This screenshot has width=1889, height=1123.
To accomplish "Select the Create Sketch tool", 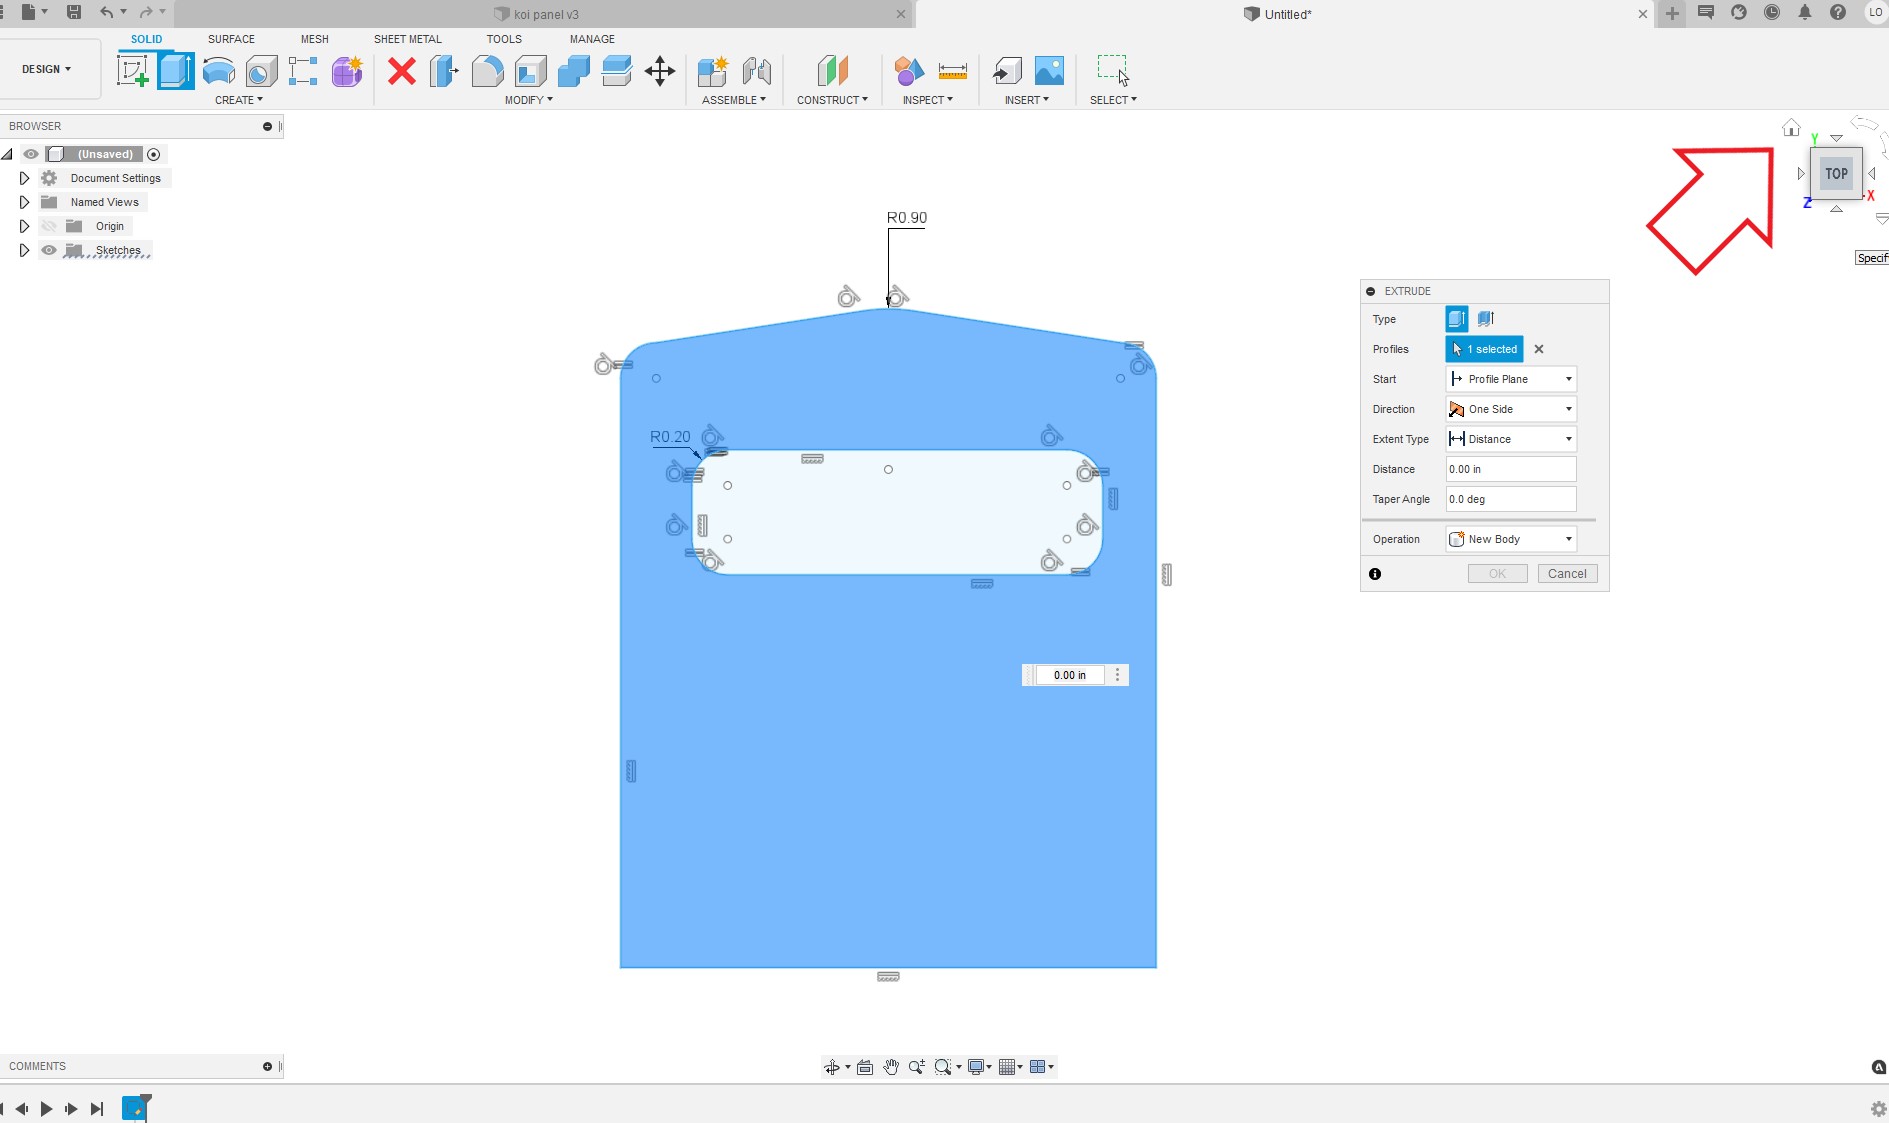I will click(133, 71).
